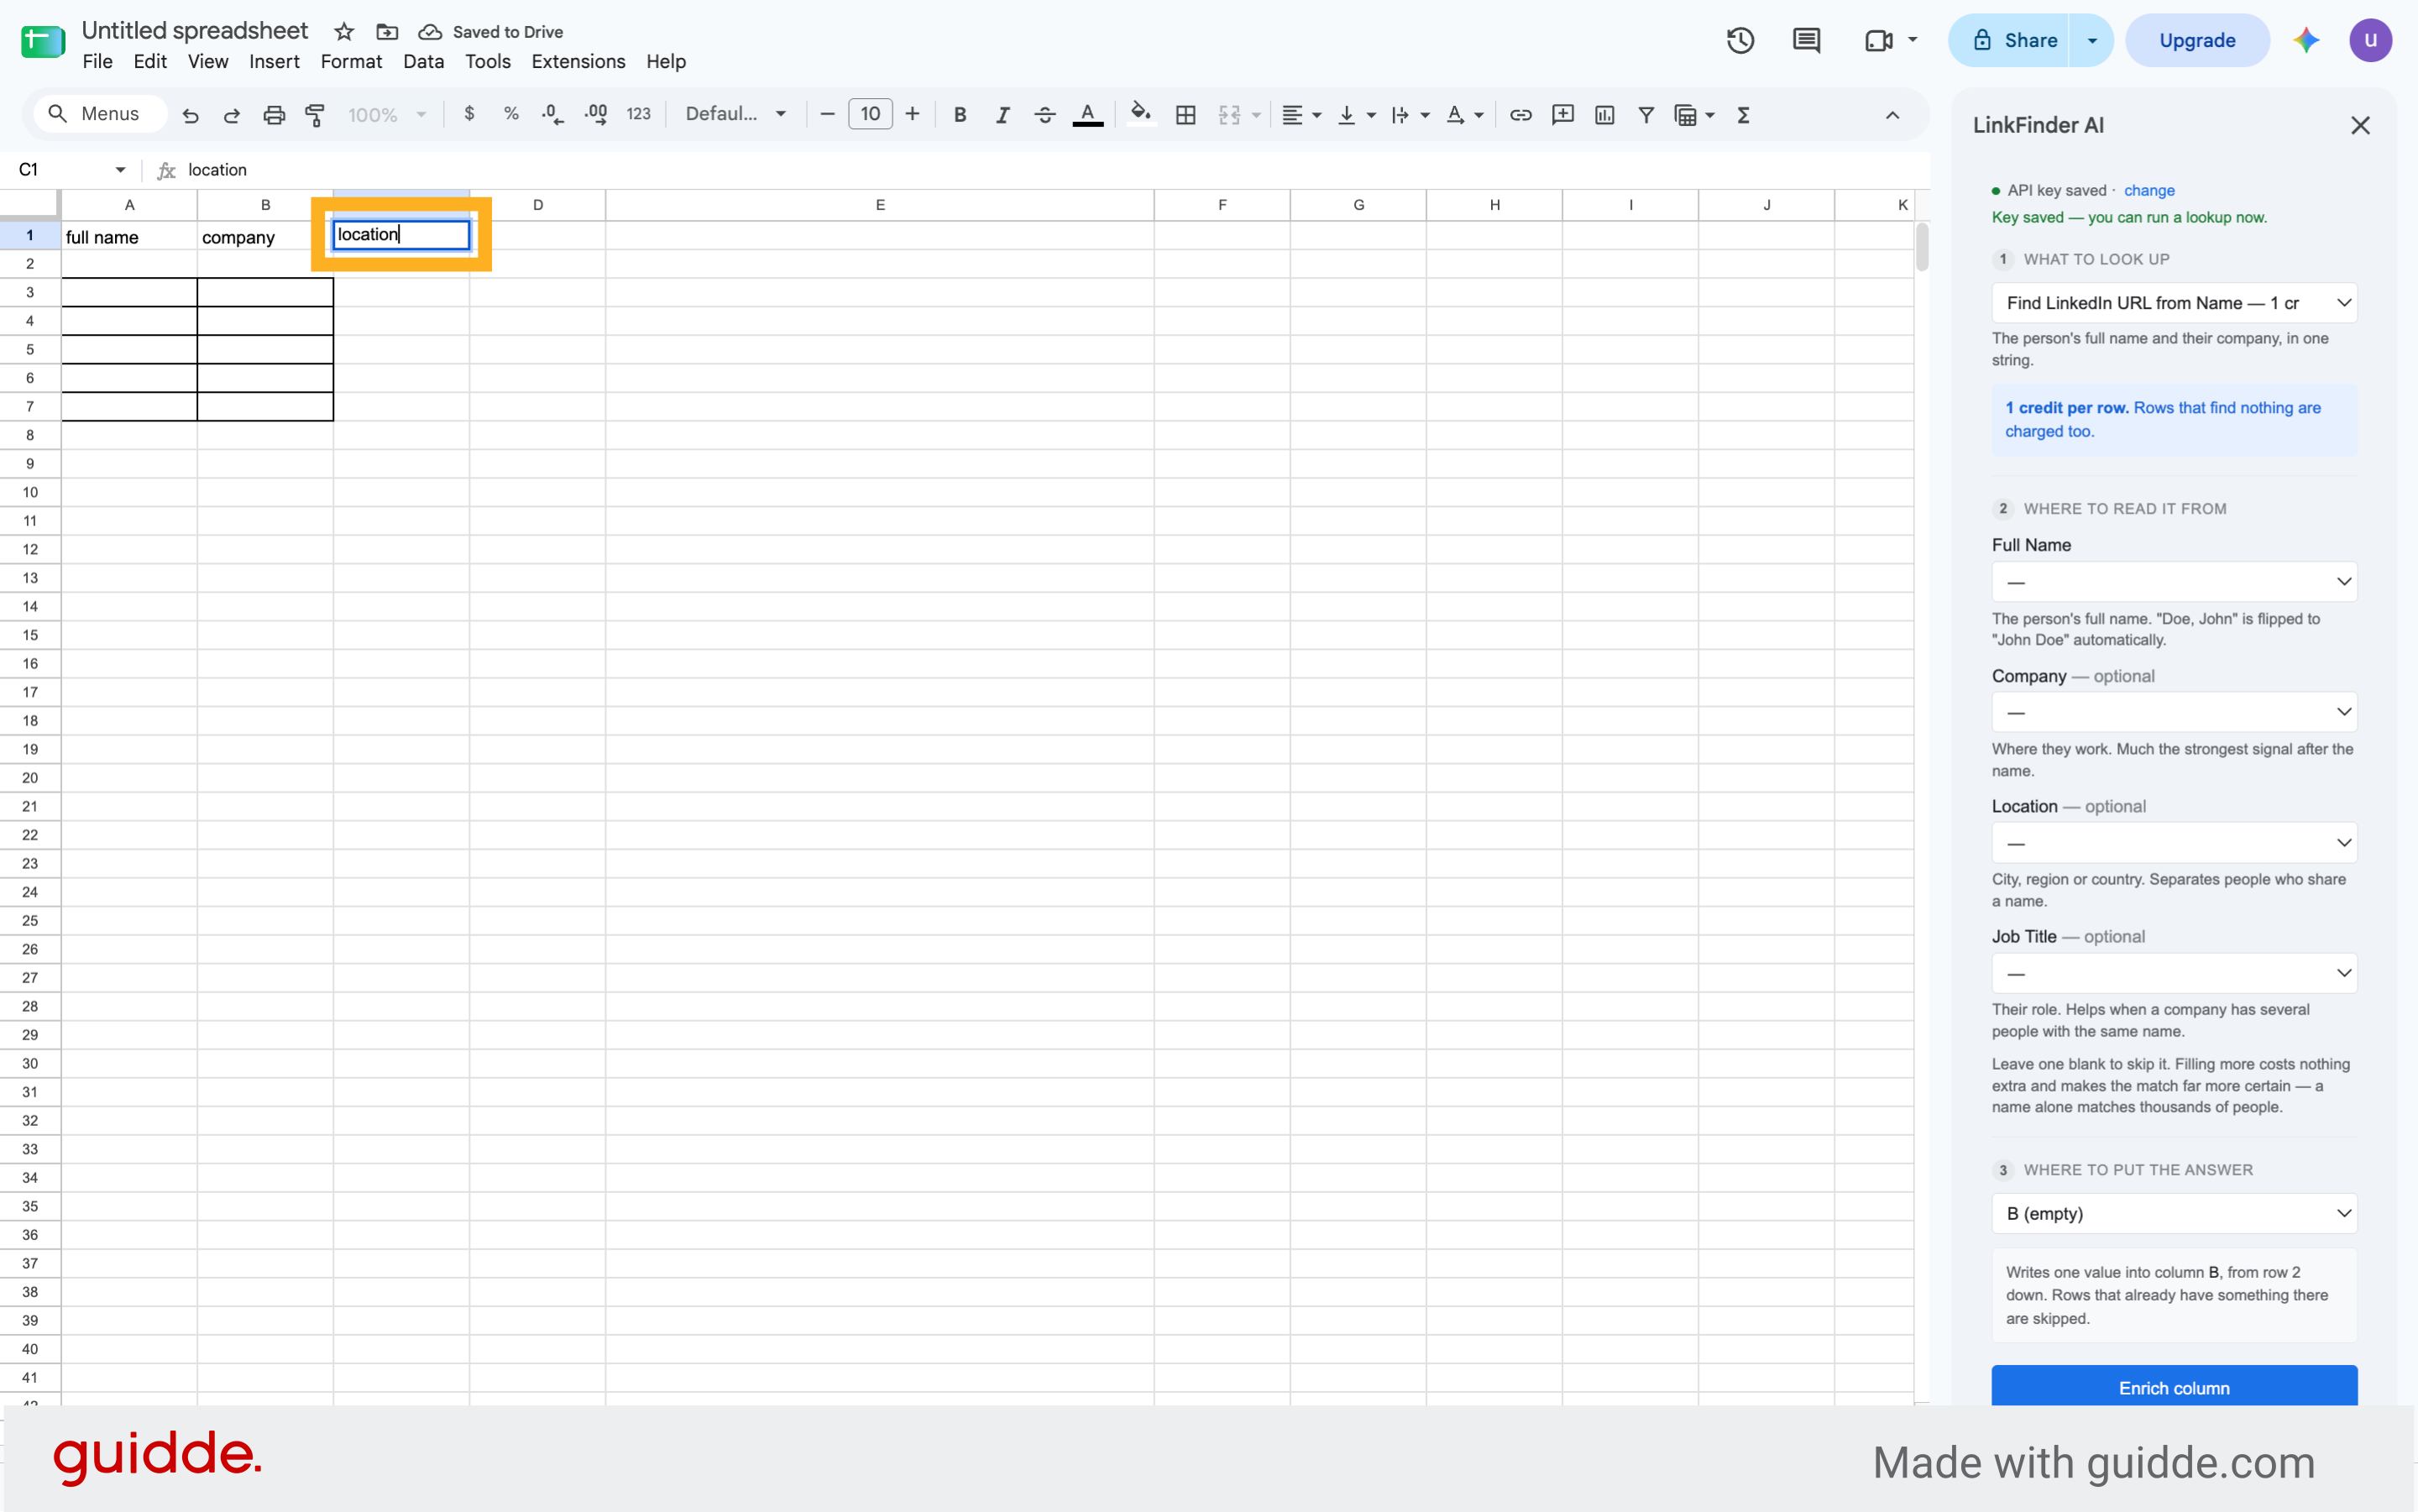Open the Borders tool
2418x1512 pixels.
pyautogui.click(x=1186, y=115)
